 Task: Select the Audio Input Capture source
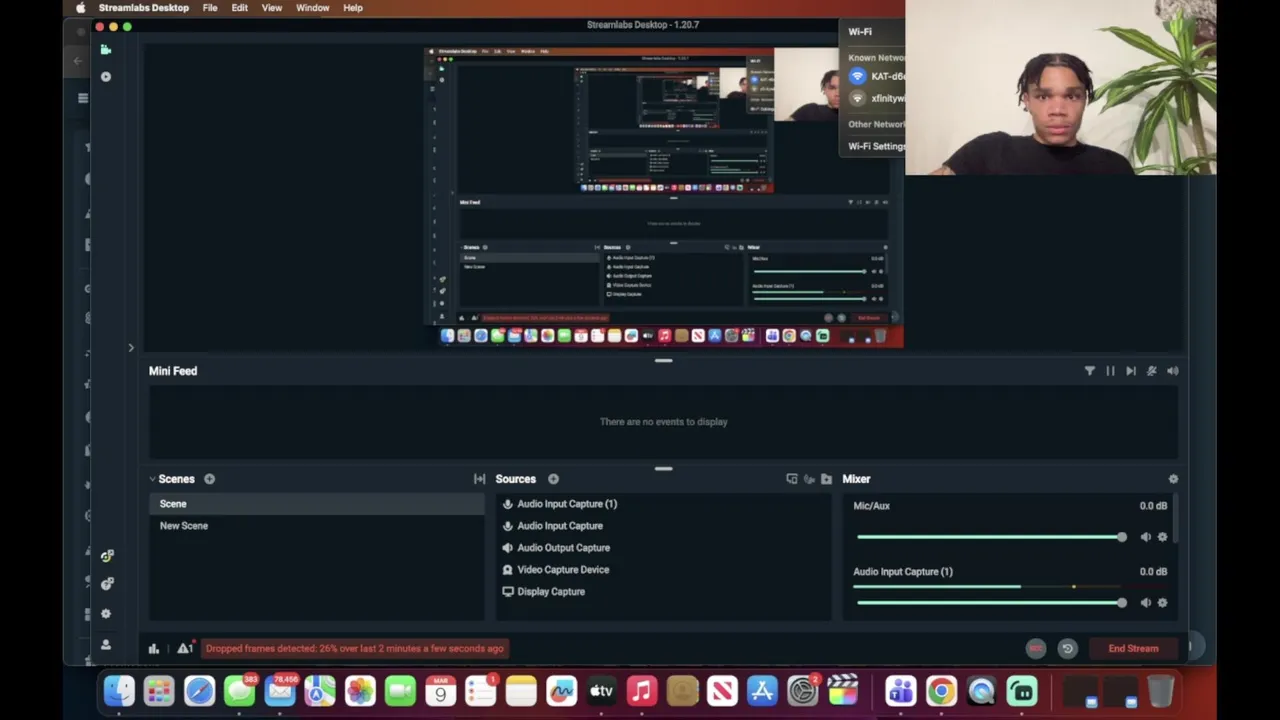coord(663,526)
